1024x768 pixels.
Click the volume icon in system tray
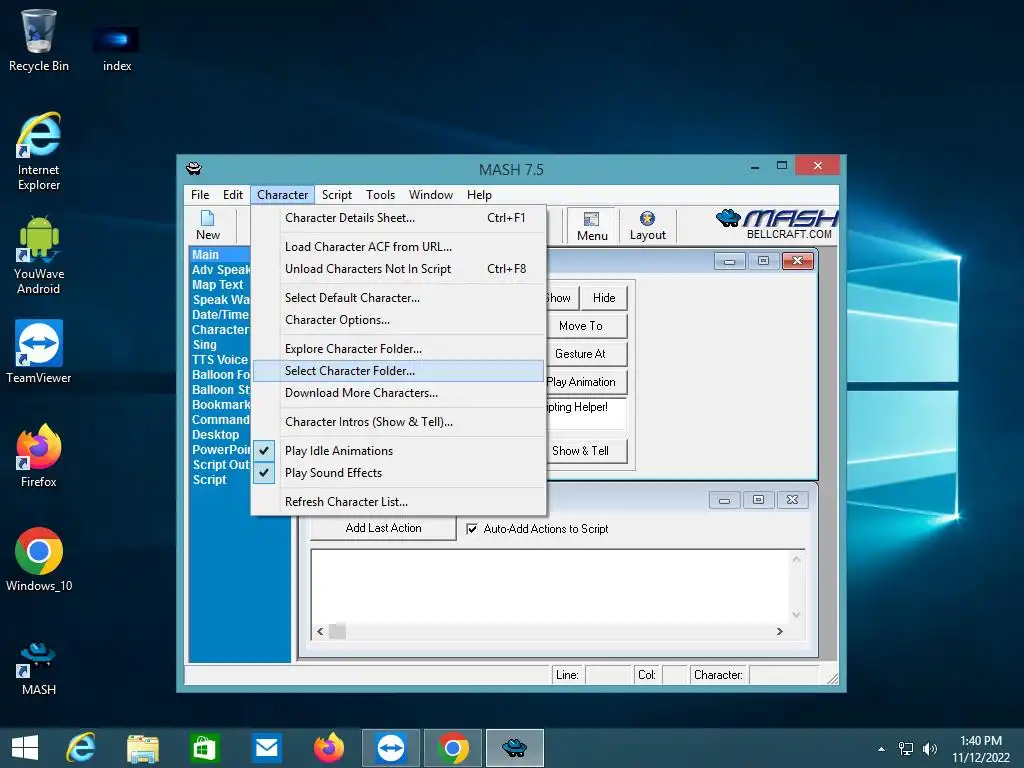coord(930,749)
